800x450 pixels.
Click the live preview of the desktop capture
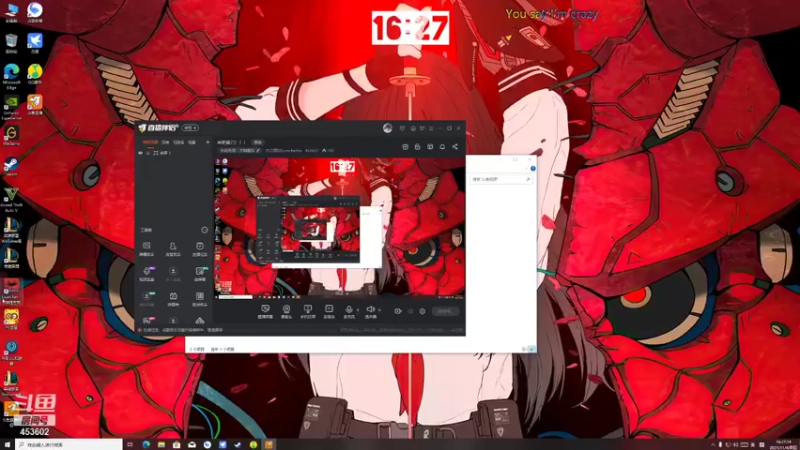click(339, 228)
